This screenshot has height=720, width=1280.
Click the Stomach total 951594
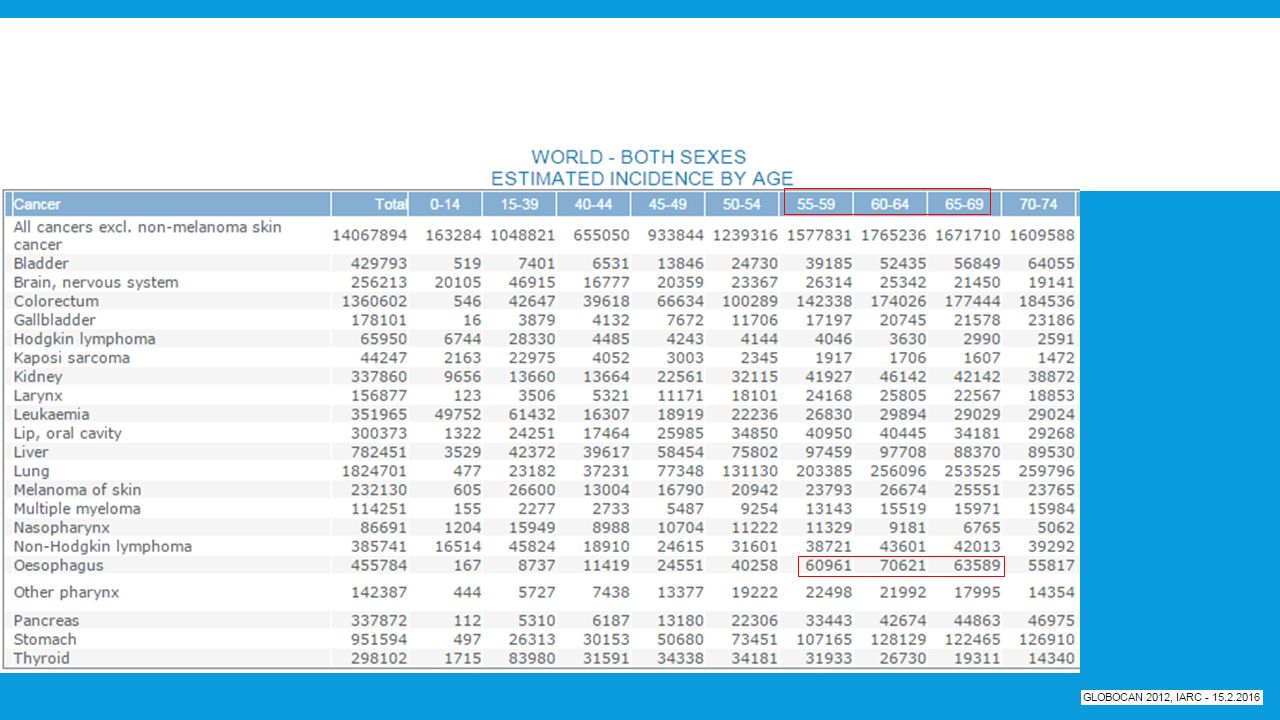coord(379,640)
